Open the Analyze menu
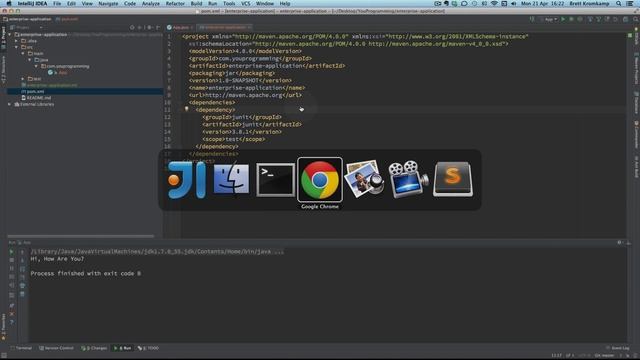 [x=151, y=3]
